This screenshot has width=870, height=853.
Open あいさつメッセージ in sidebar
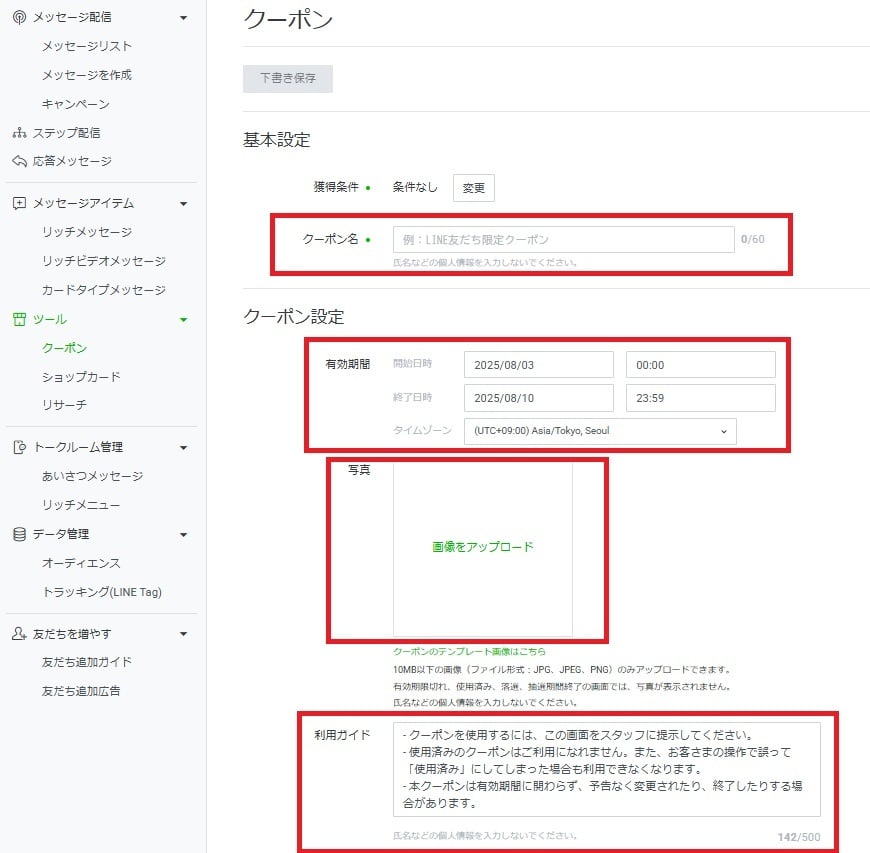click(93, 476)
